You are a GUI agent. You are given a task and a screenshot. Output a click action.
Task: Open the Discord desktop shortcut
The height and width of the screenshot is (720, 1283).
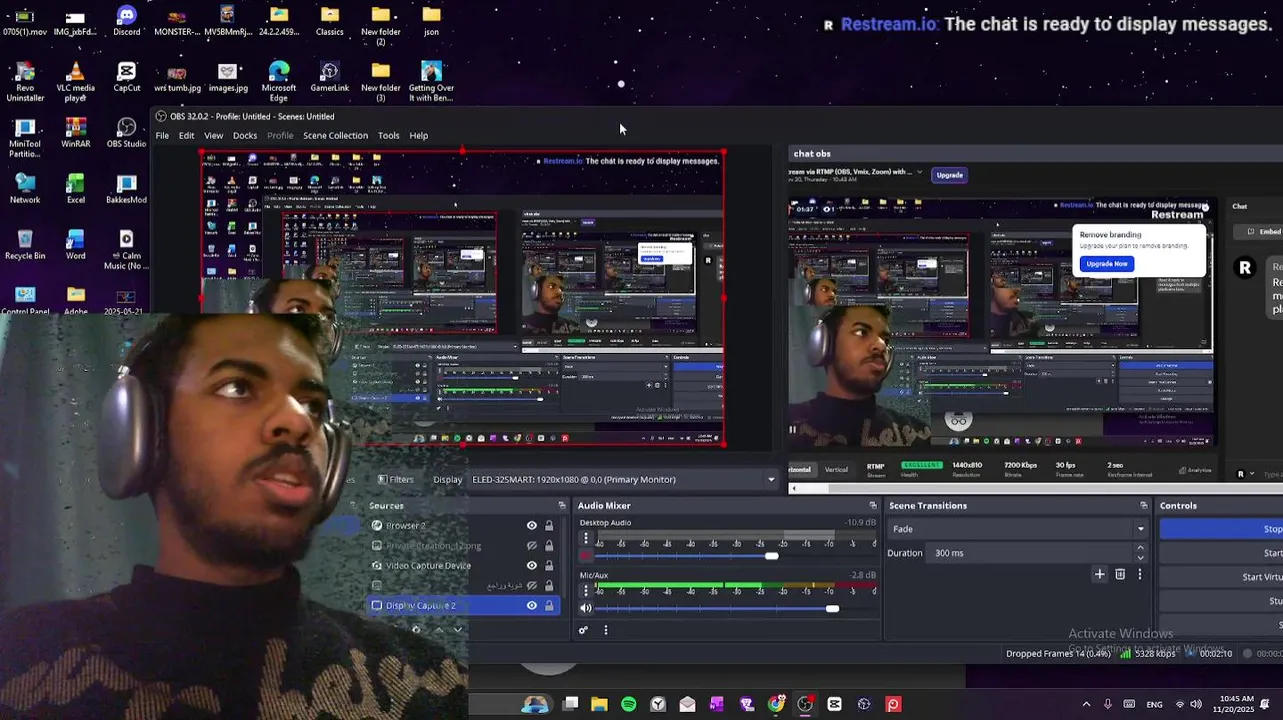point(126,21)
